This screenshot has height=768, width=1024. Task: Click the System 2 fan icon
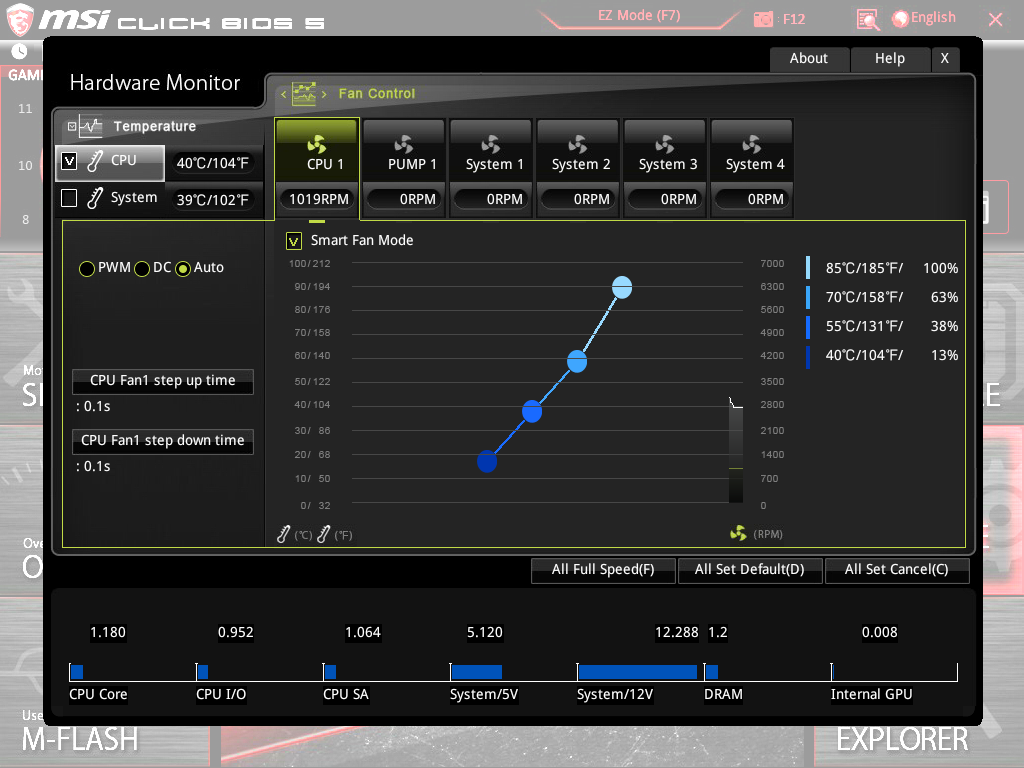pos(577,144)
